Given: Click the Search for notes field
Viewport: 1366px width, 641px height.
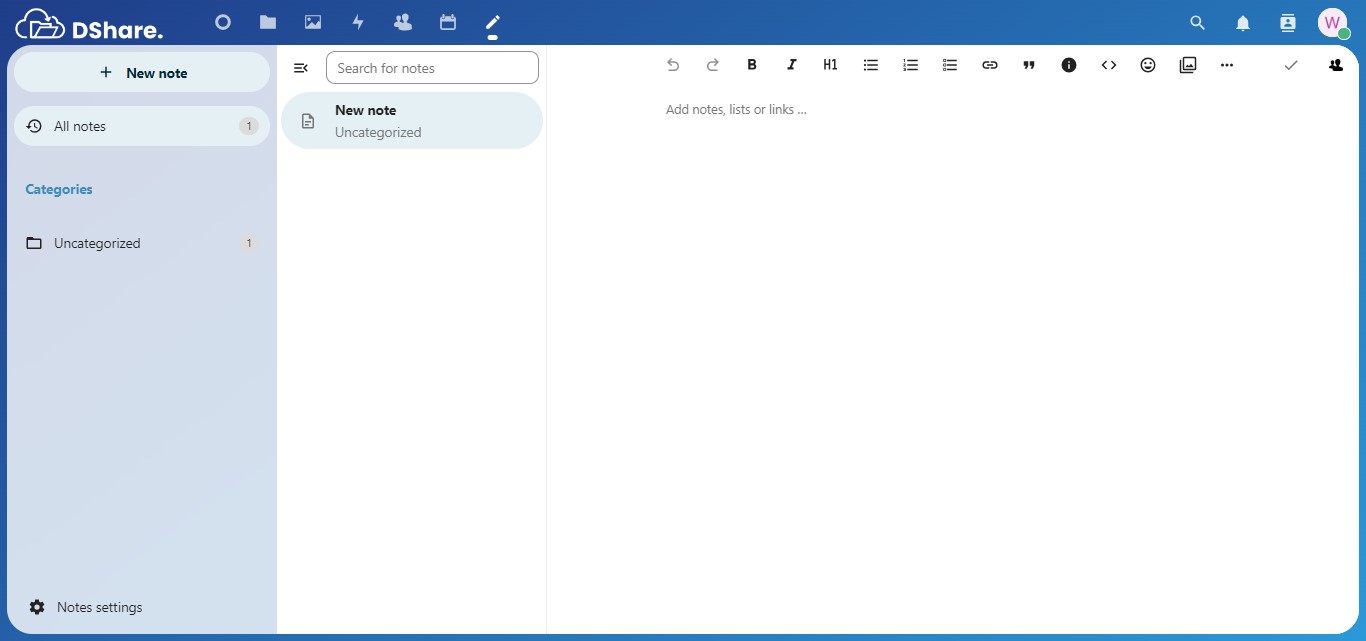Looking at the screenshot, I should (x=432, y=68).
